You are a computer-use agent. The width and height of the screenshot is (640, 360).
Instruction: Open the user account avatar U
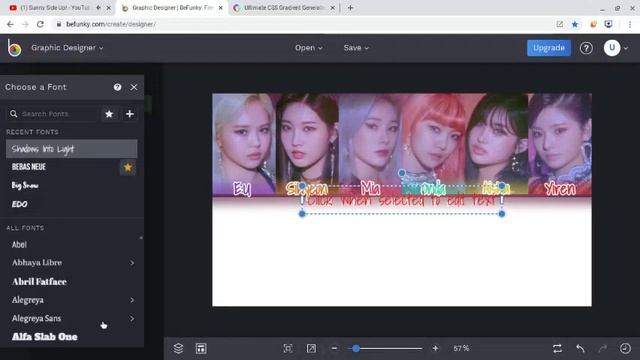[x=611, y=48]
